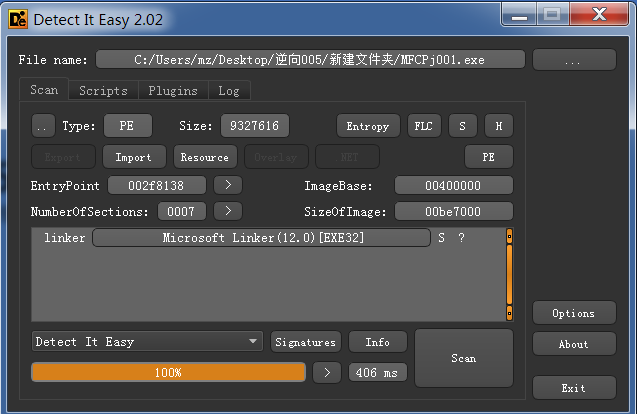Image resolution: width=637 pixels, height=414 pixels.
Task: Click the S button in the top row
Action: [x=462, y=126]
